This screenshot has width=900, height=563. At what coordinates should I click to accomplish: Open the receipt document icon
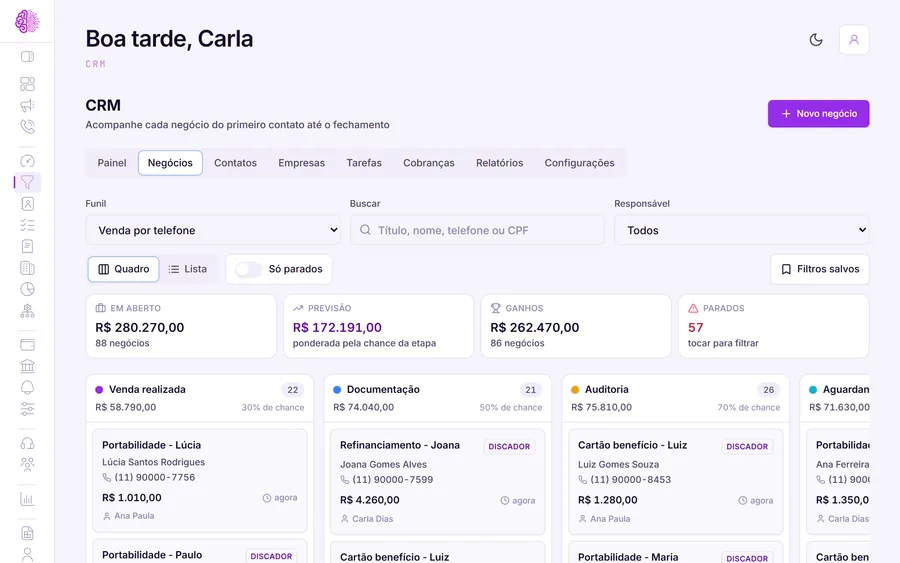[27, 246]
